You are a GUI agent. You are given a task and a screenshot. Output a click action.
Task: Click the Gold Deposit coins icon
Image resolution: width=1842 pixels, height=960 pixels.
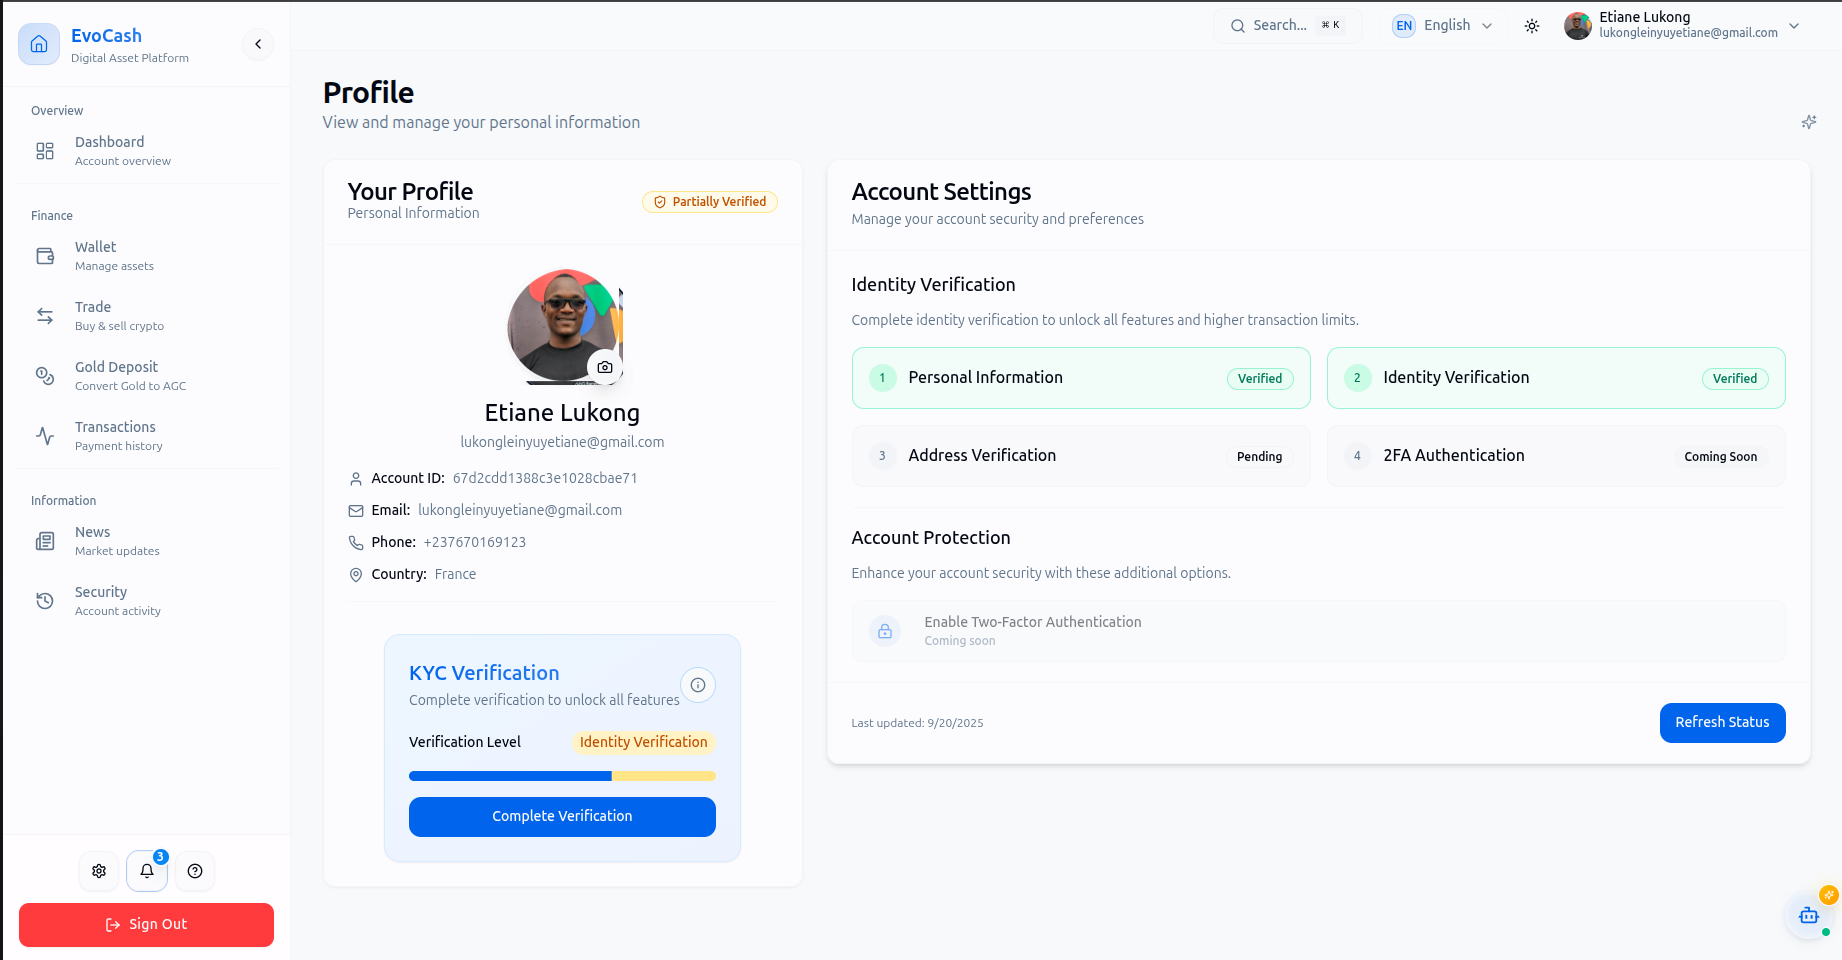point(45,376)
